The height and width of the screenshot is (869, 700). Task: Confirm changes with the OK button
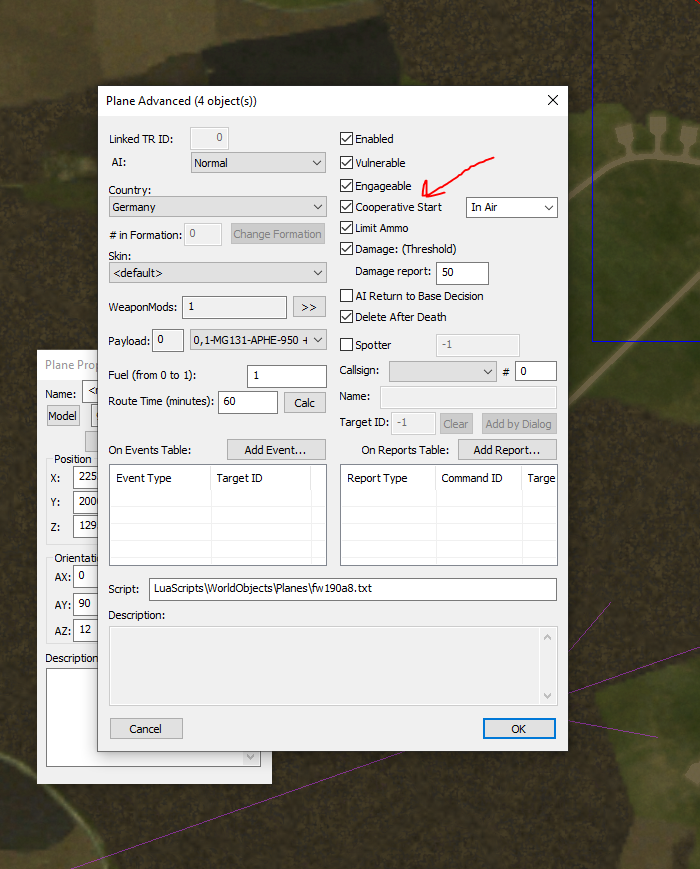point(519,729)
